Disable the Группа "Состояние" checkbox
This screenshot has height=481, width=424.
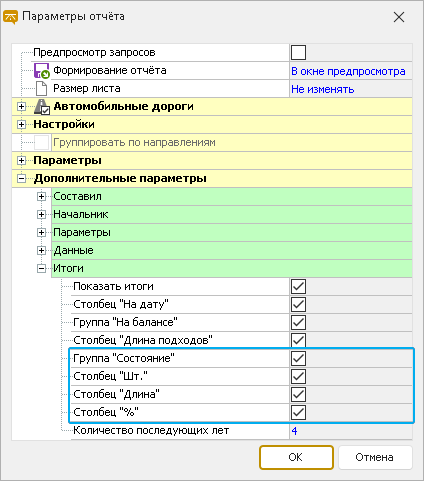click(x=298, y=358)
